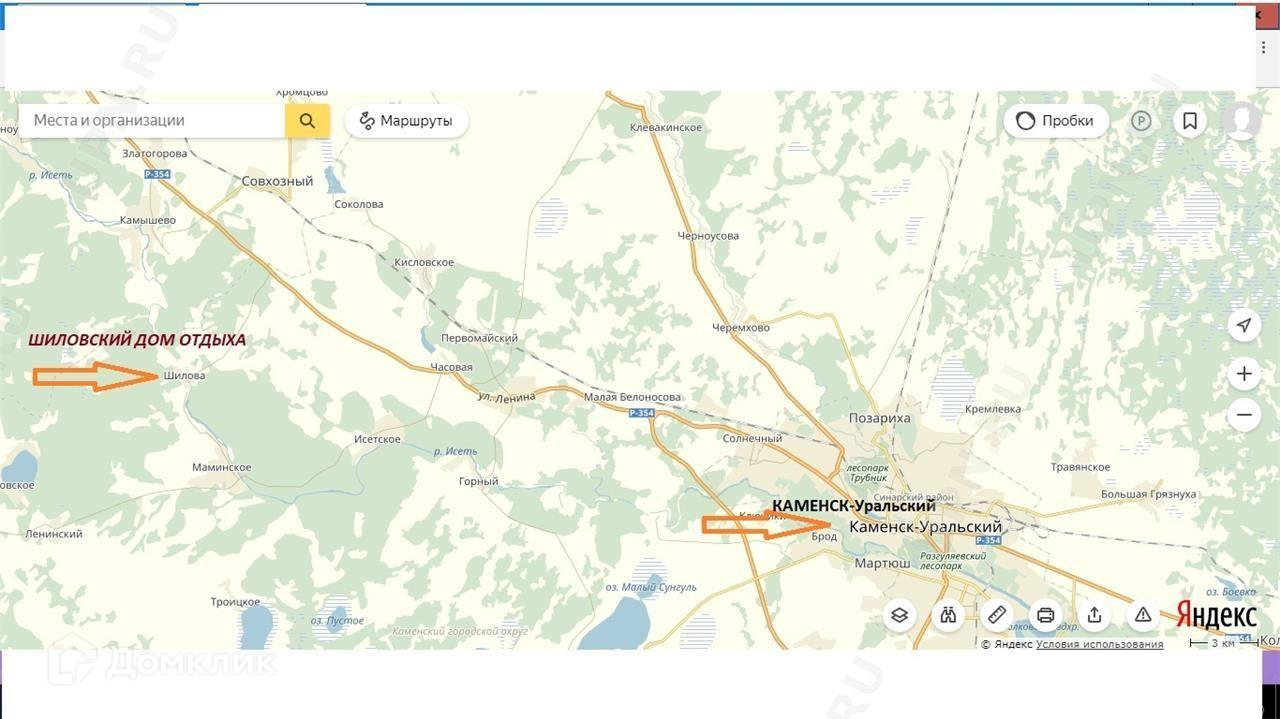Click the Яндекс logo

click(x=1216, y=614)
